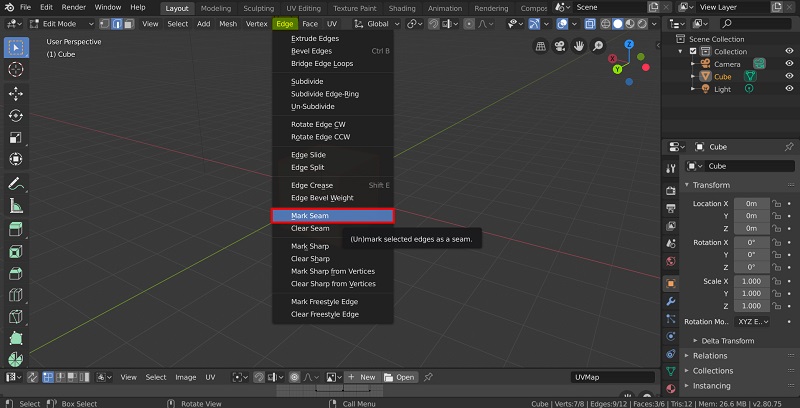Screen dimensions: 800x408
Task: Pick the Scale tool
Action: click(x=16, y=137)
